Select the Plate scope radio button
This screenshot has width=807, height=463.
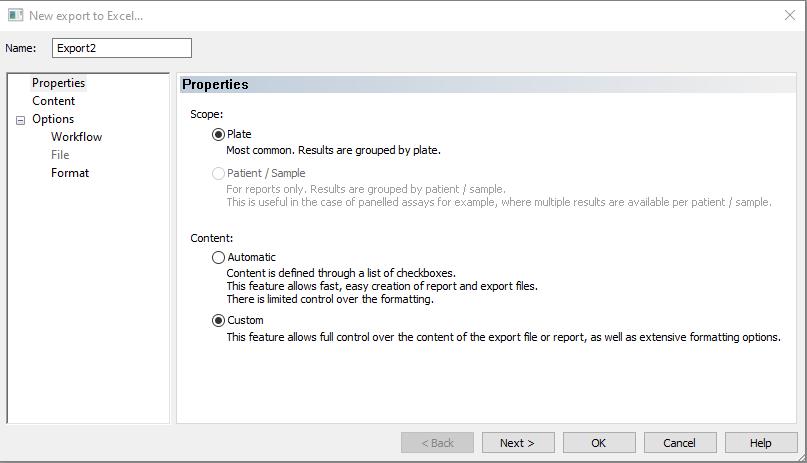pyautogui.click(x=218, y=134)
